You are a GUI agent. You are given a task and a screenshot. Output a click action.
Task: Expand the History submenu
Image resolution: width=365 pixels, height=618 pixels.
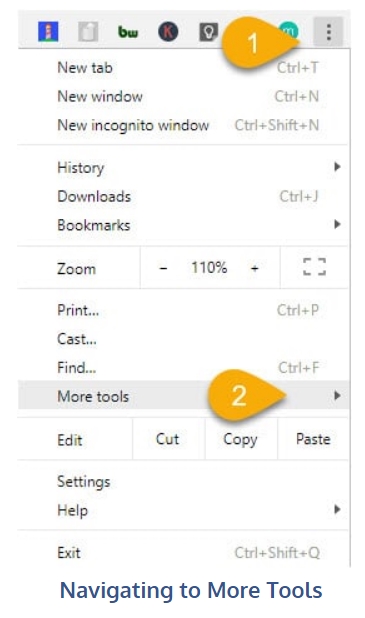tap(183, 168)
